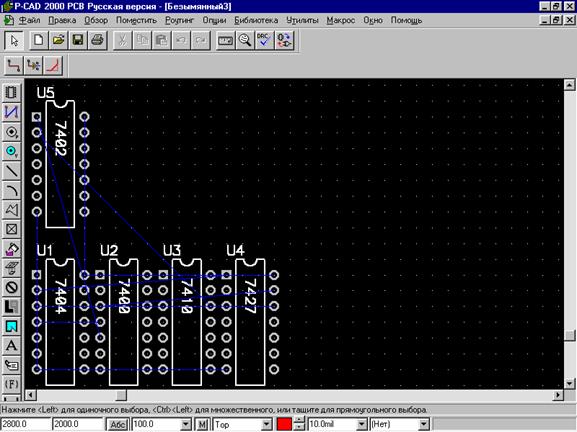This screenshot has height=432, width=577.
Task: Open the Top layer dropdown
Action: tap(267, 424)
